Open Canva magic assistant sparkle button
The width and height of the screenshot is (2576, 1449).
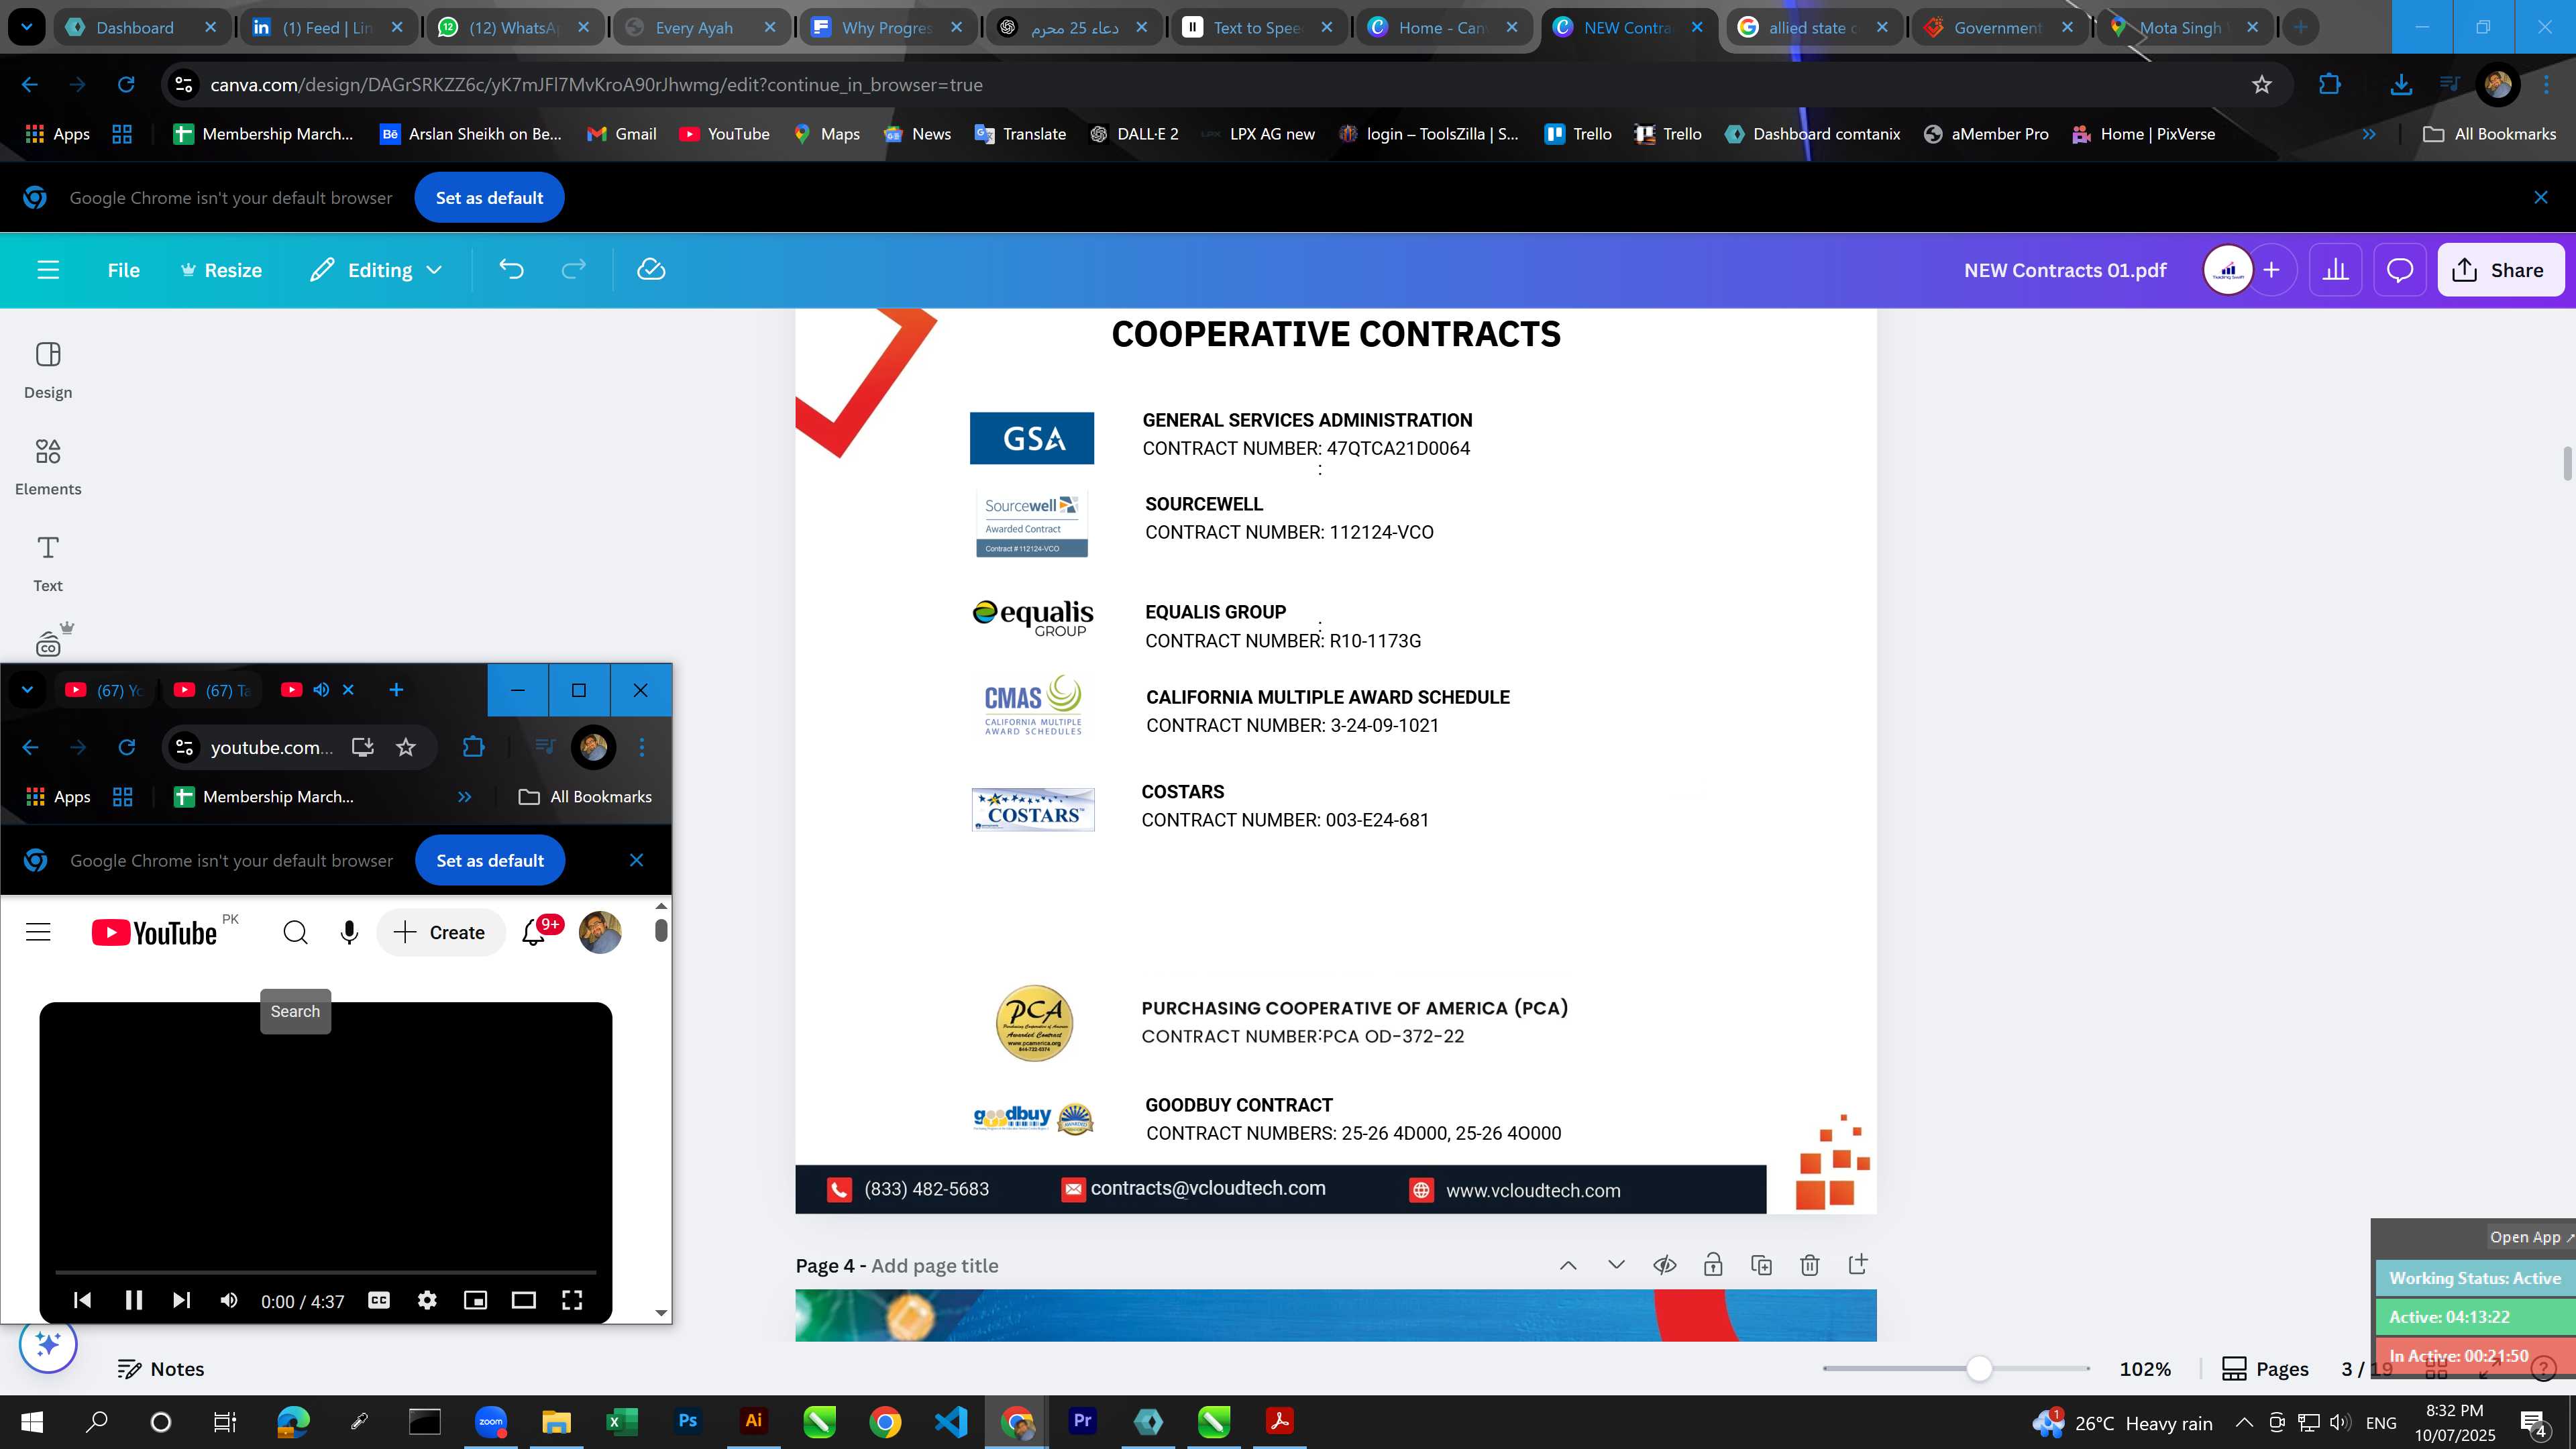tap(48, 1344)
